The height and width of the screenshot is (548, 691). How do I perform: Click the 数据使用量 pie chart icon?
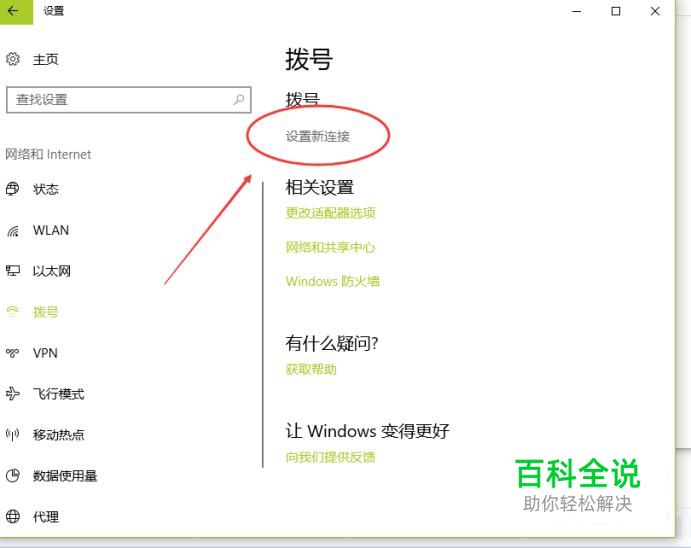[x=13, y=475]
